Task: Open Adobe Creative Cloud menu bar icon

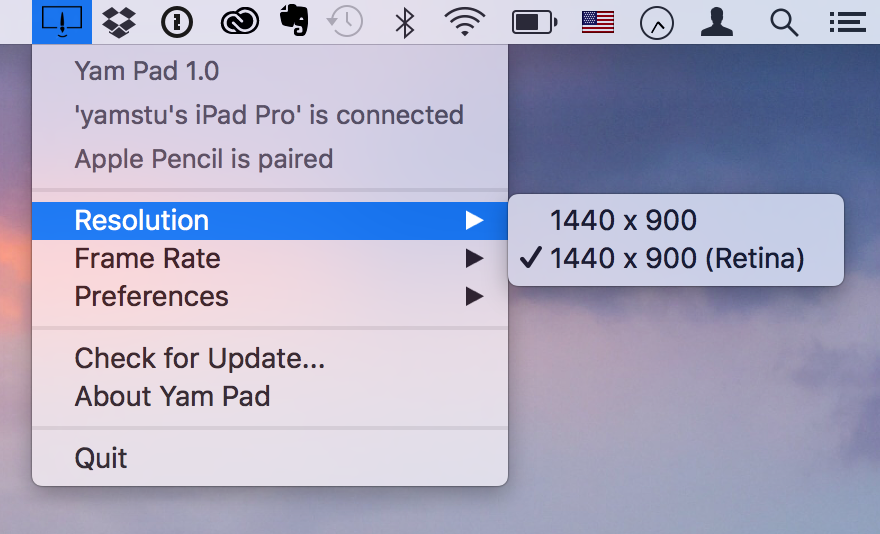Action: click(x=240, y=22)
